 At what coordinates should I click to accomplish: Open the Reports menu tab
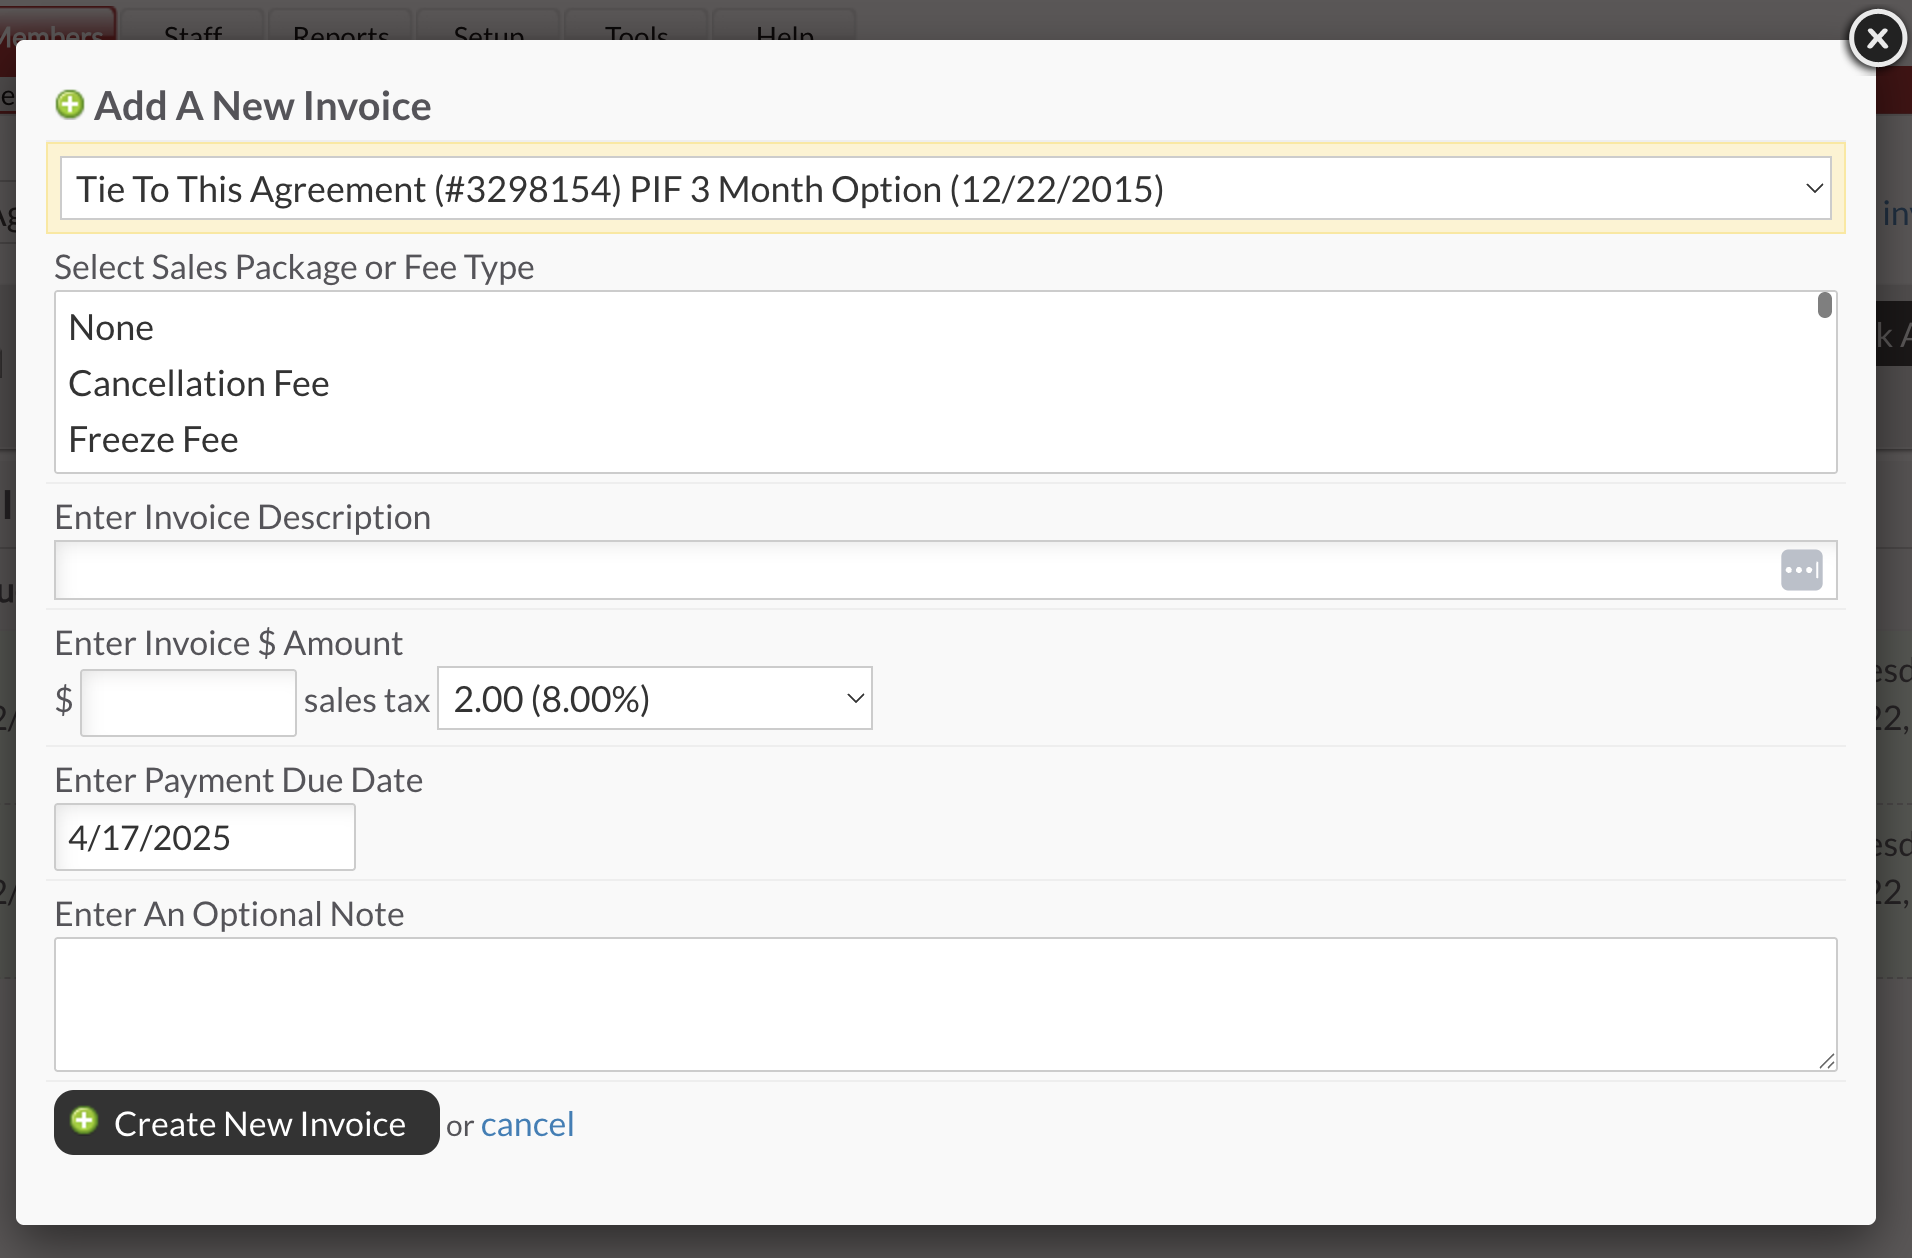(341, 27)
